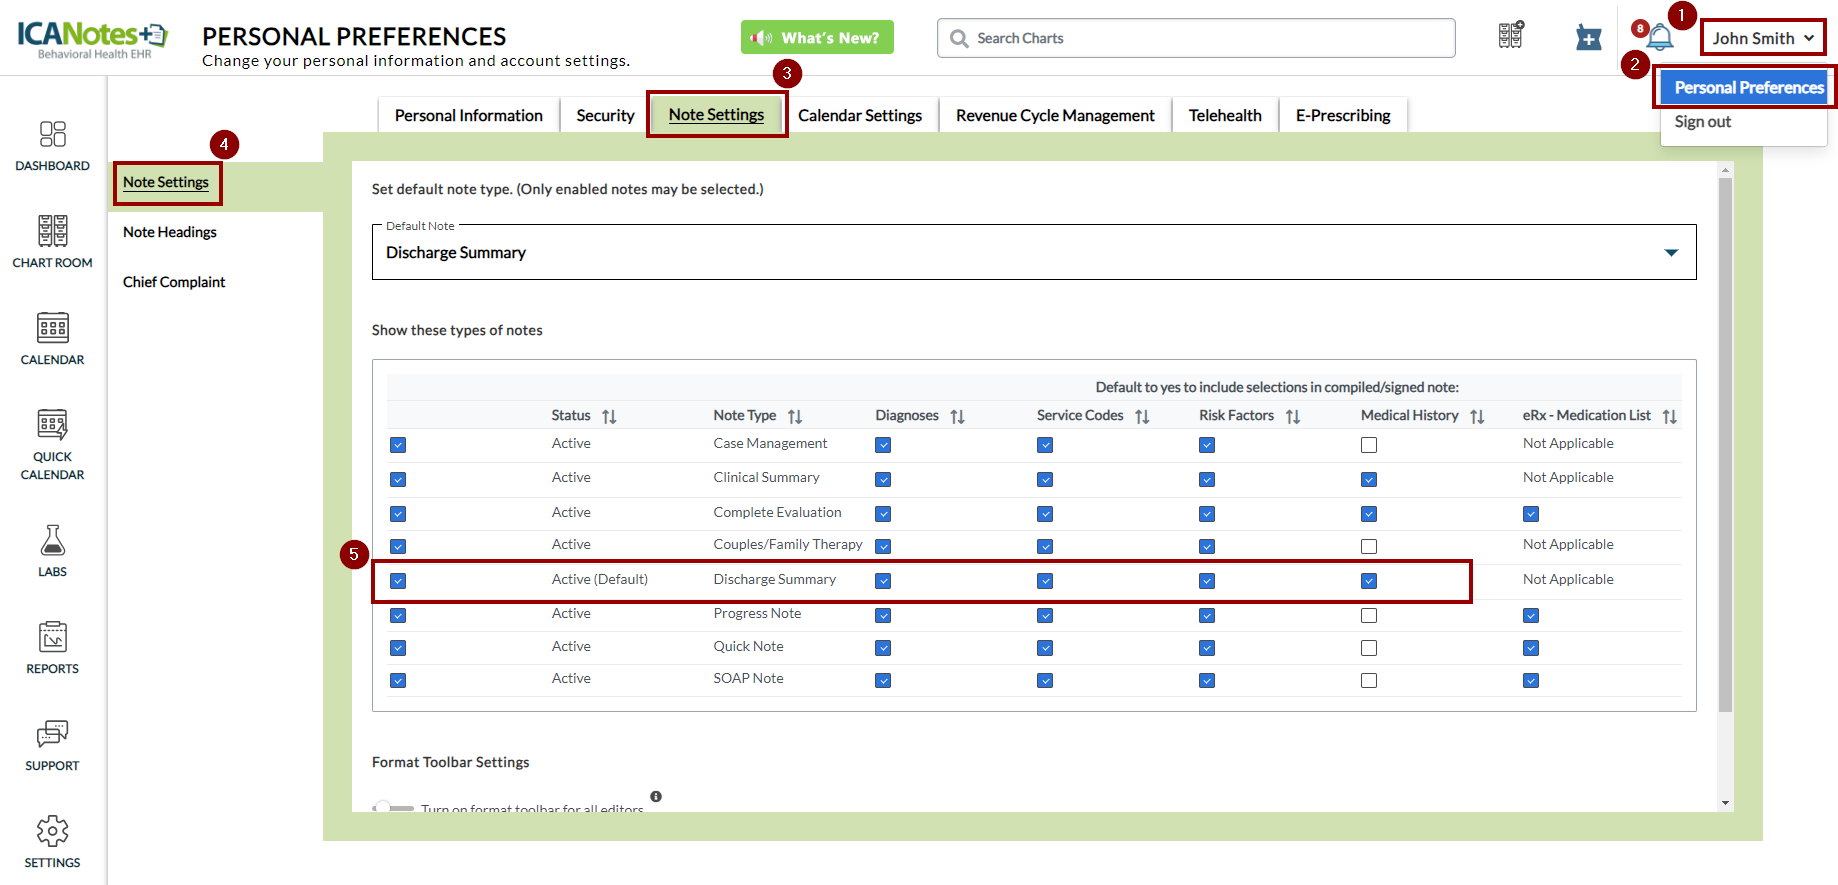Click the vertical scrollbar of settings panel
The image size is (1838, 885).
pos(1724,450)
